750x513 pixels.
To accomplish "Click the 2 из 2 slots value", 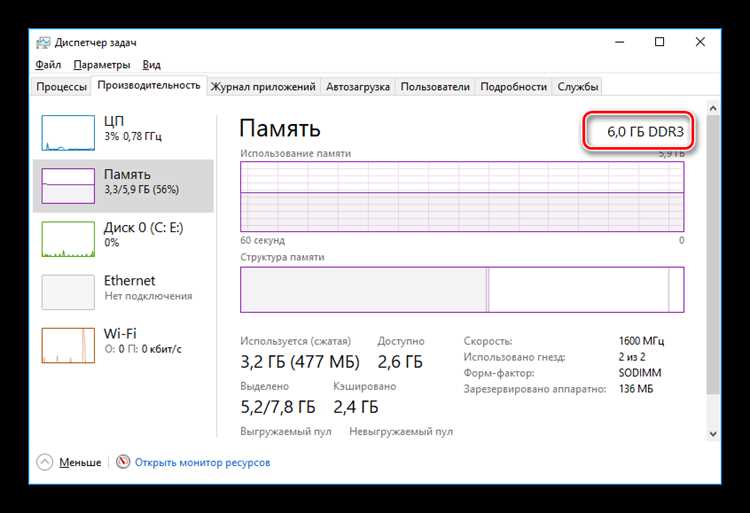I will 632,357.
